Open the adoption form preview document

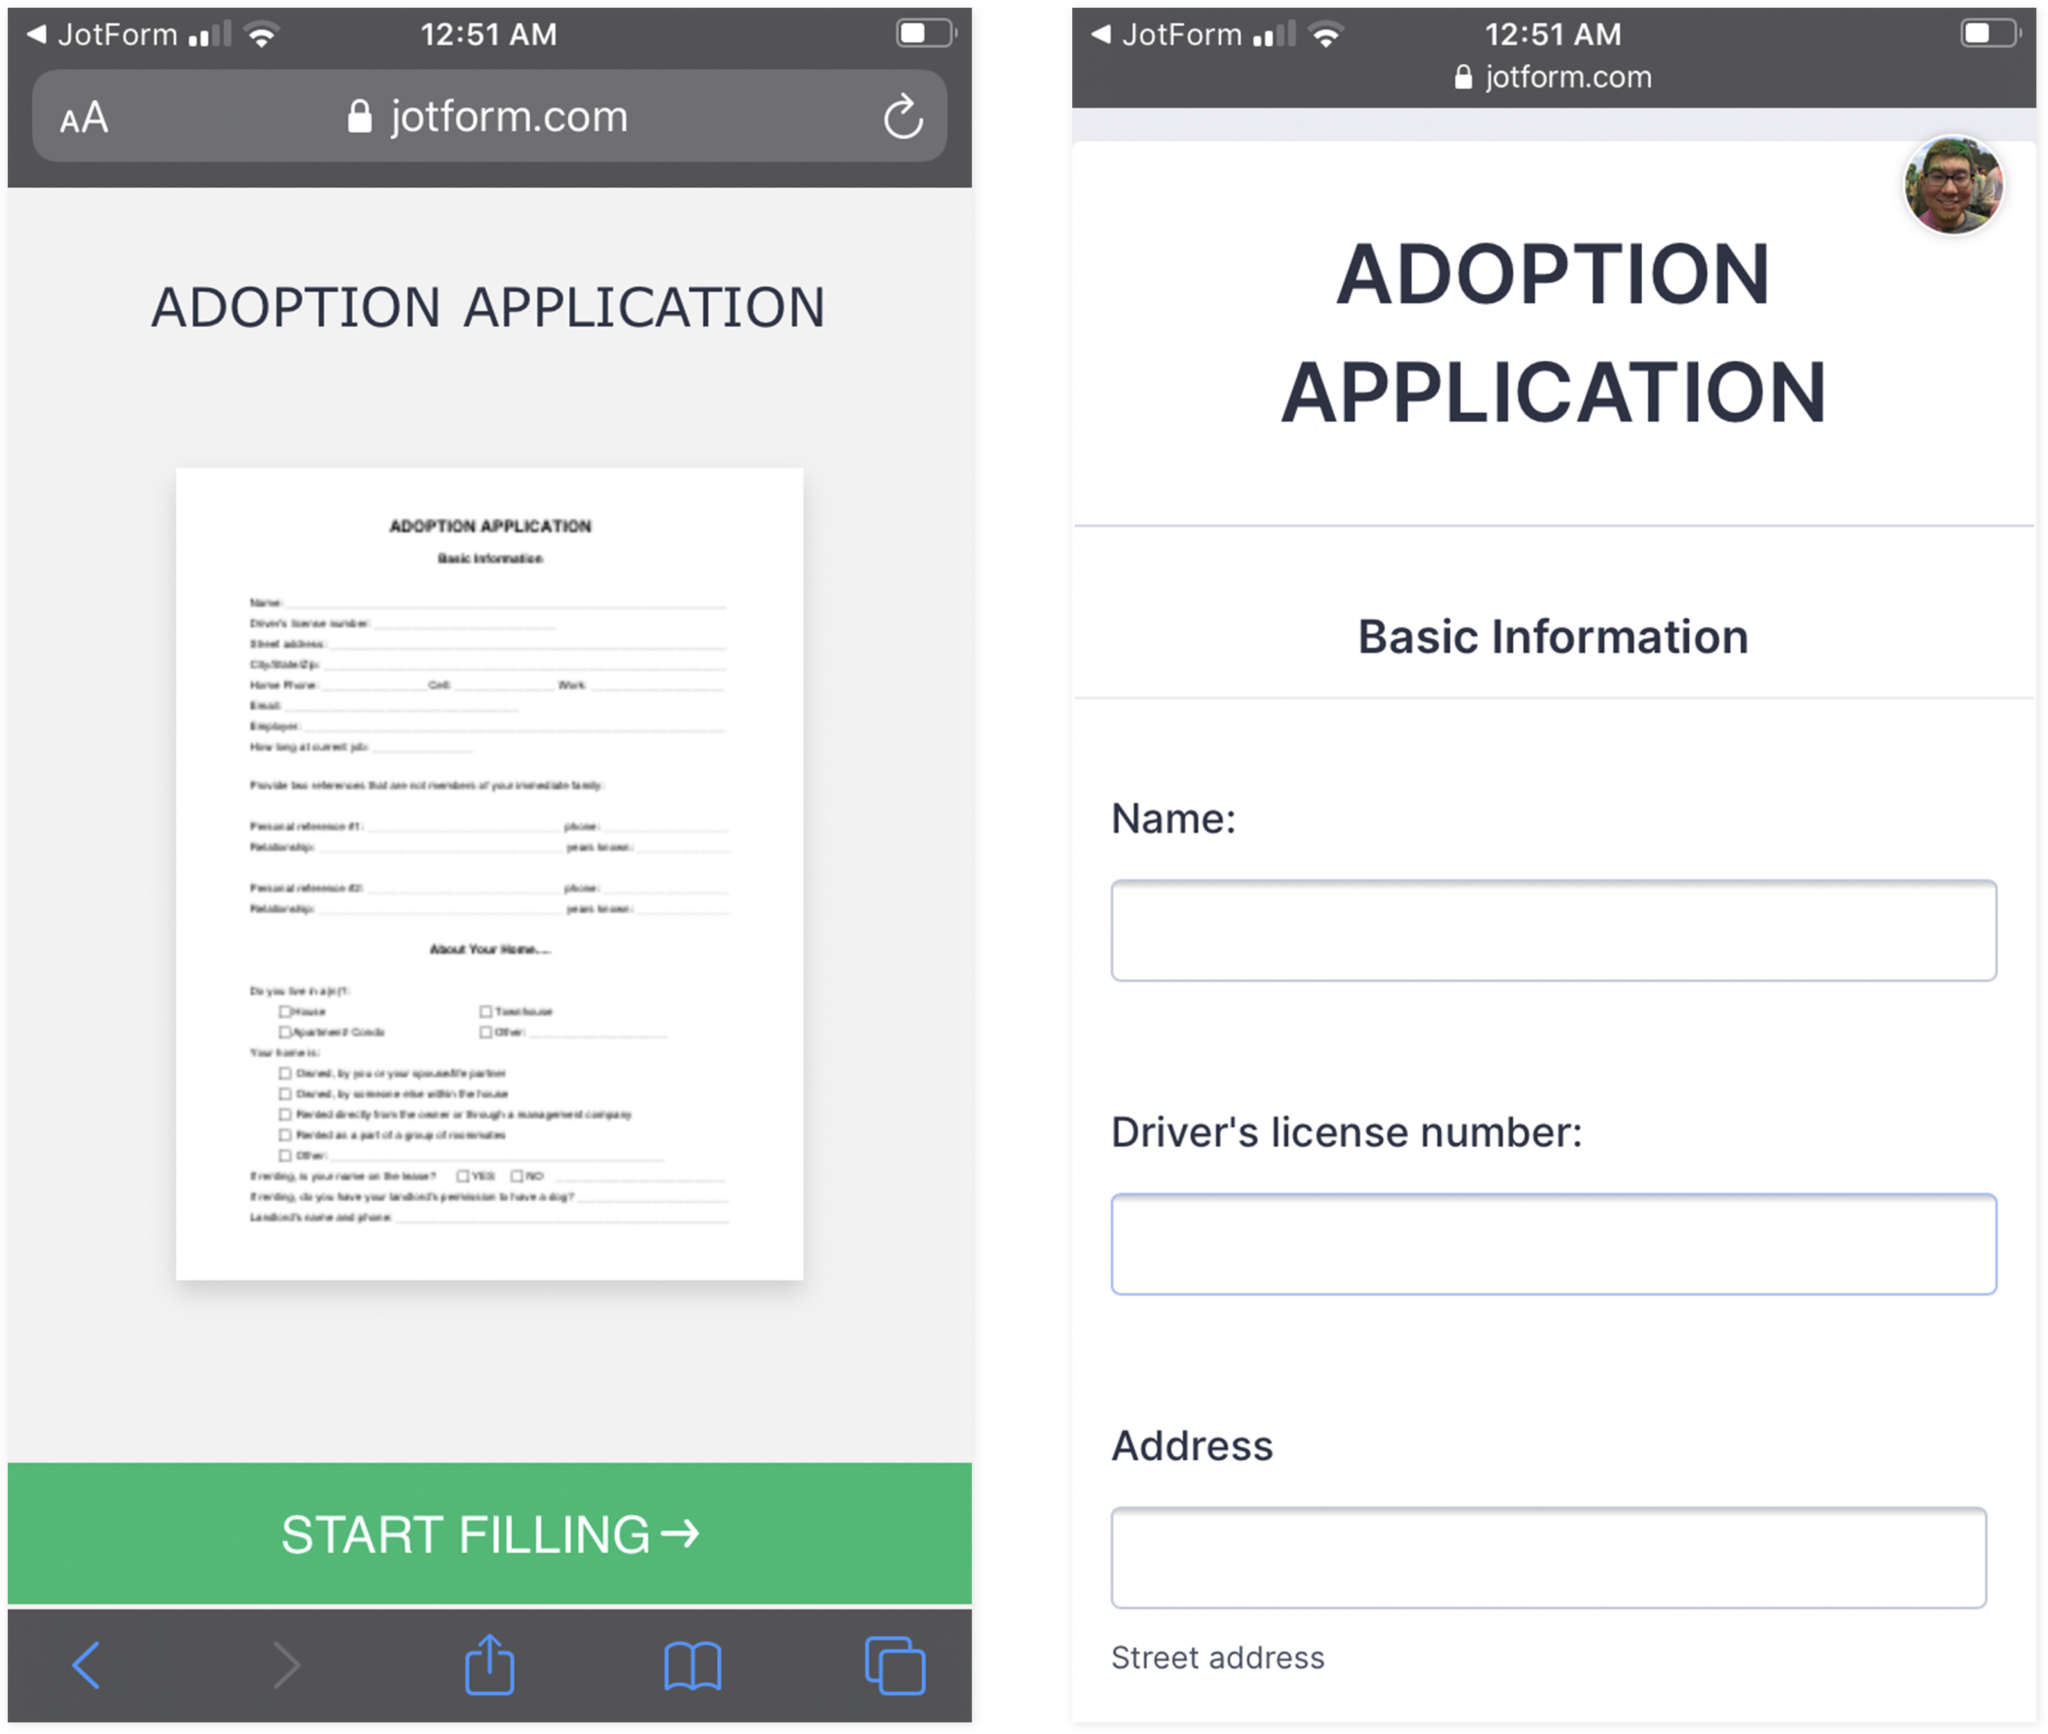tap(488, 873)
